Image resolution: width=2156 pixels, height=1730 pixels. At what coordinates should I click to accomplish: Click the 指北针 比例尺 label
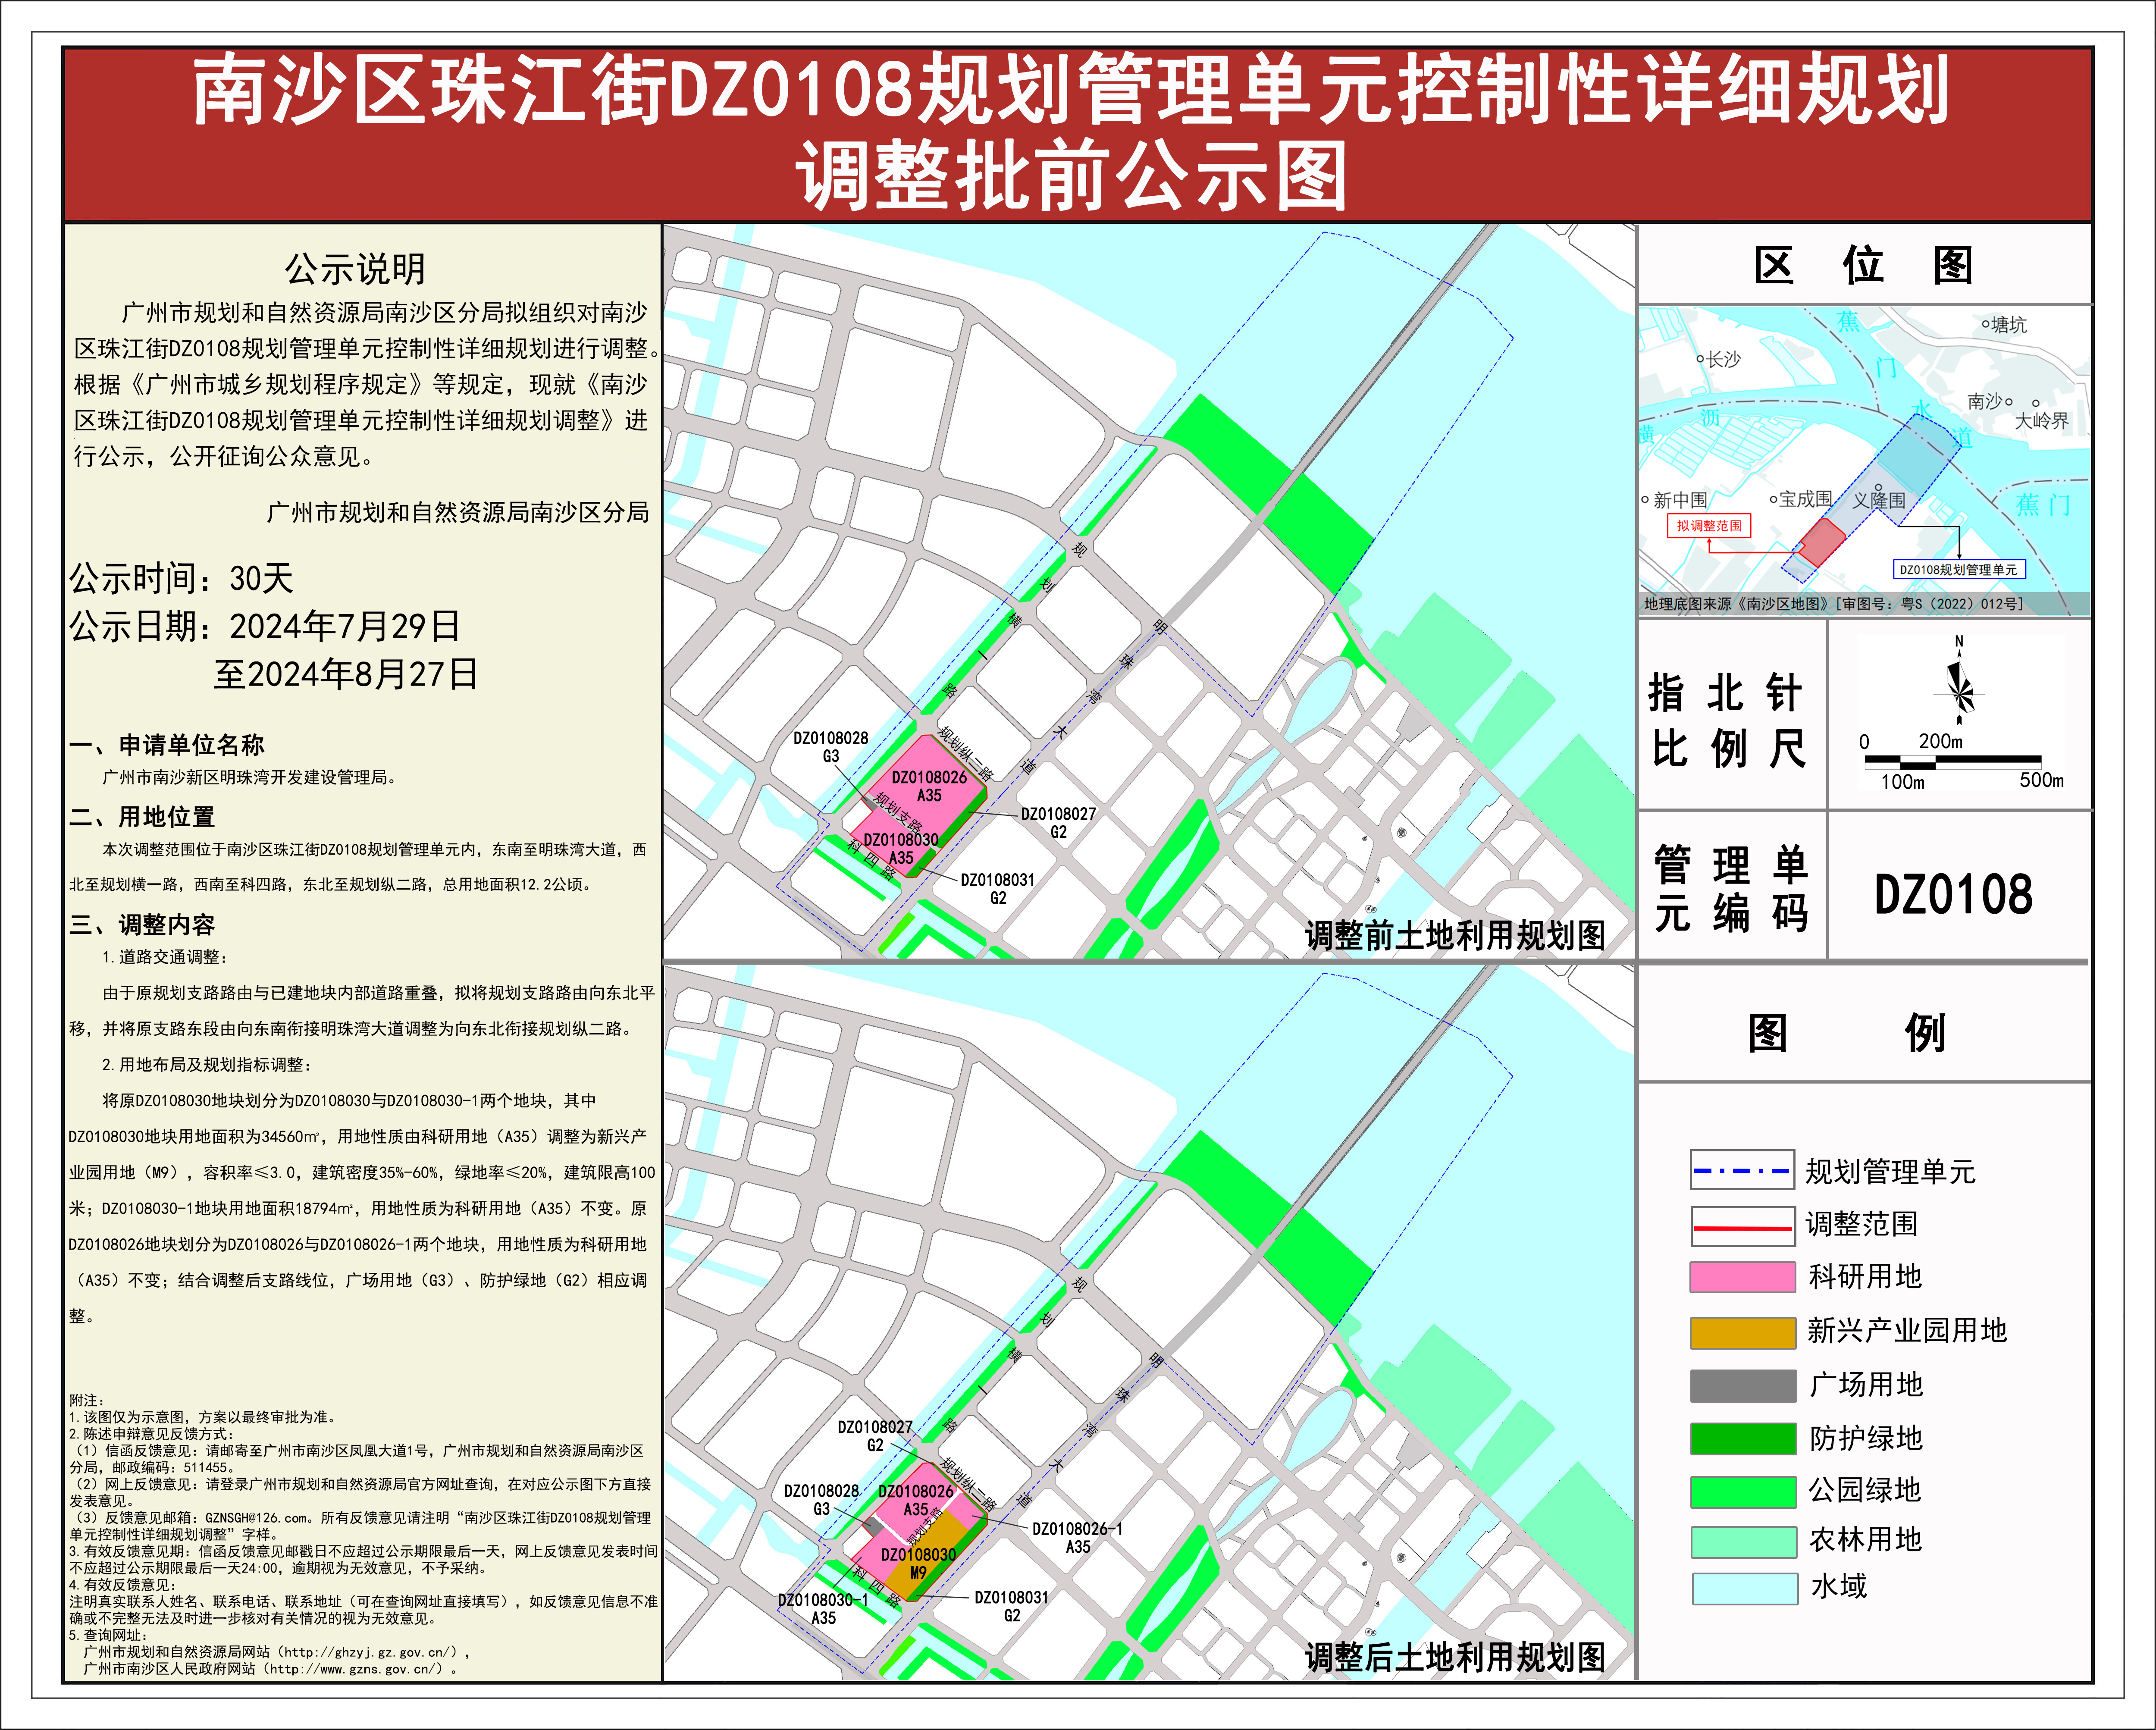click(x=1727, y=720)
